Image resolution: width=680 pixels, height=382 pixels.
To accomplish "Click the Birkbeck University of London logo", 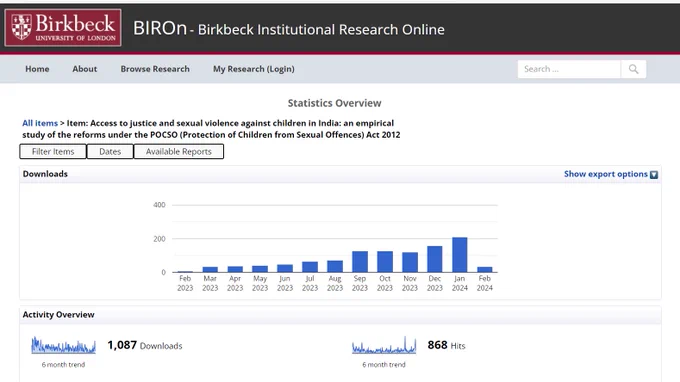I will tap(63, 27).
